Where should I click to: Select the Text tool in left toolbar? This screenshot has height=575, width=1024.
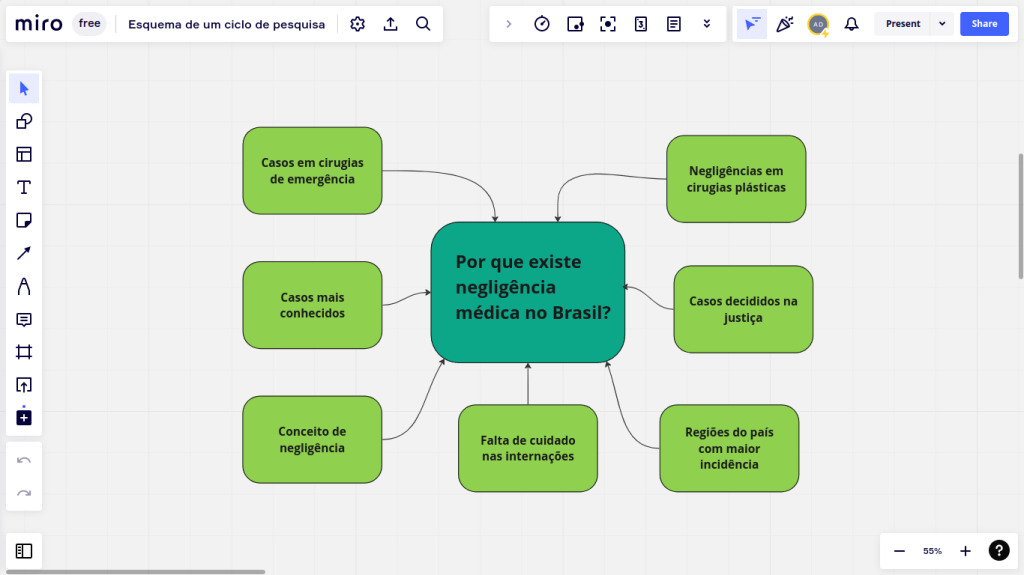coord(24,187)
